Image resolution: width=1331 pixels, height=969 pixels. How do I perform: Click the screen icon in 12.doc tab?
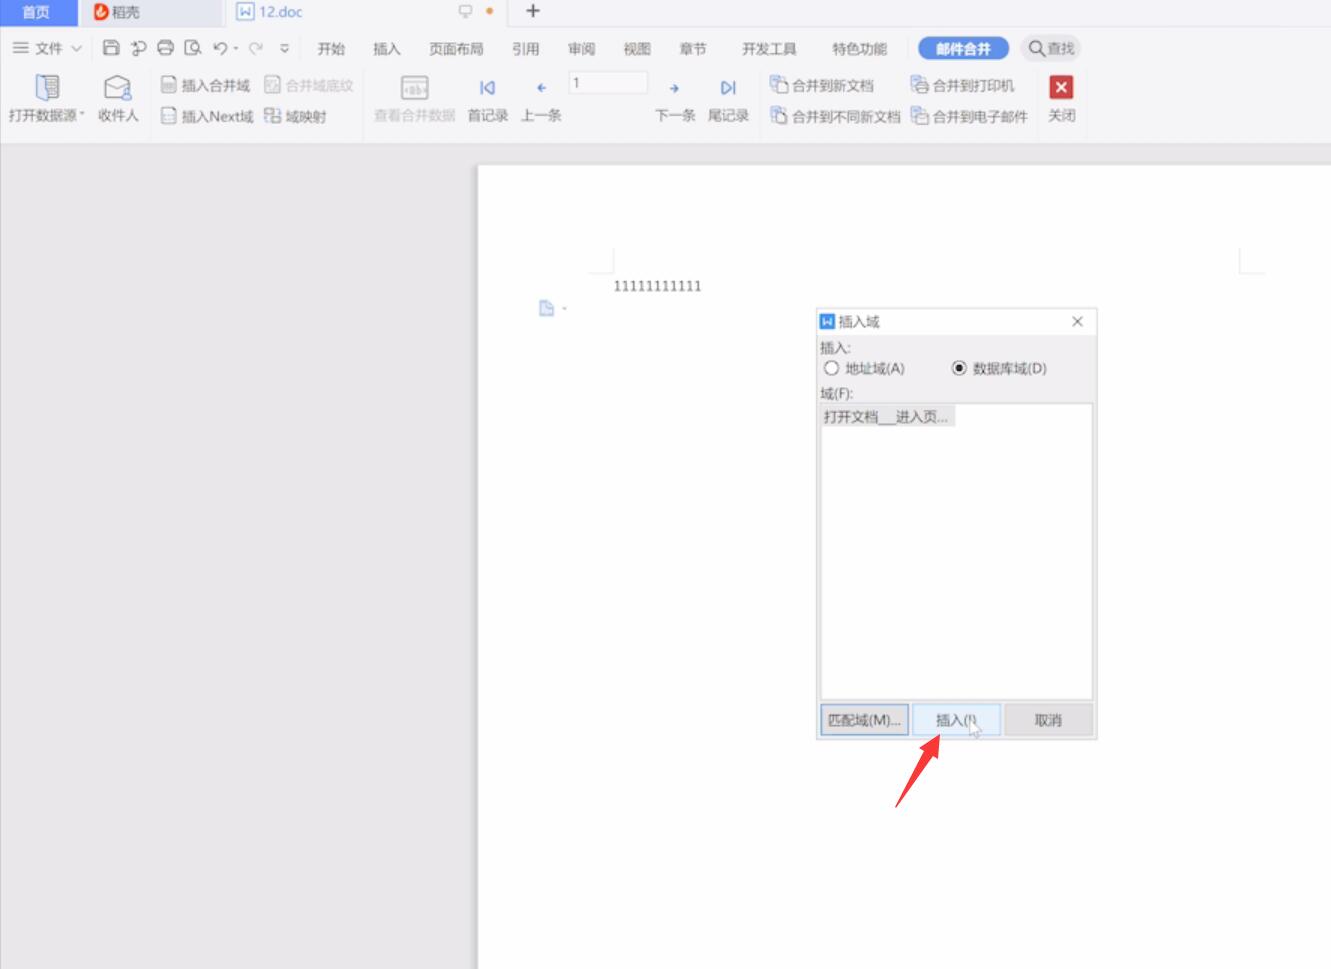click(465, 12)
